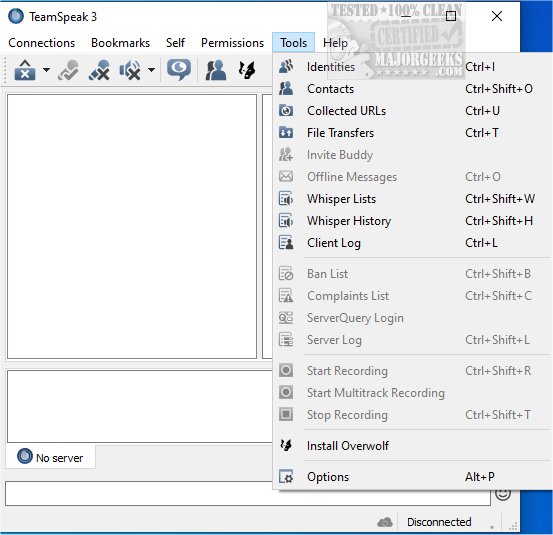The height and width of the screenshot is (535, 553).
Task: Open the Help menu
Action: click(x=335, y=43)
